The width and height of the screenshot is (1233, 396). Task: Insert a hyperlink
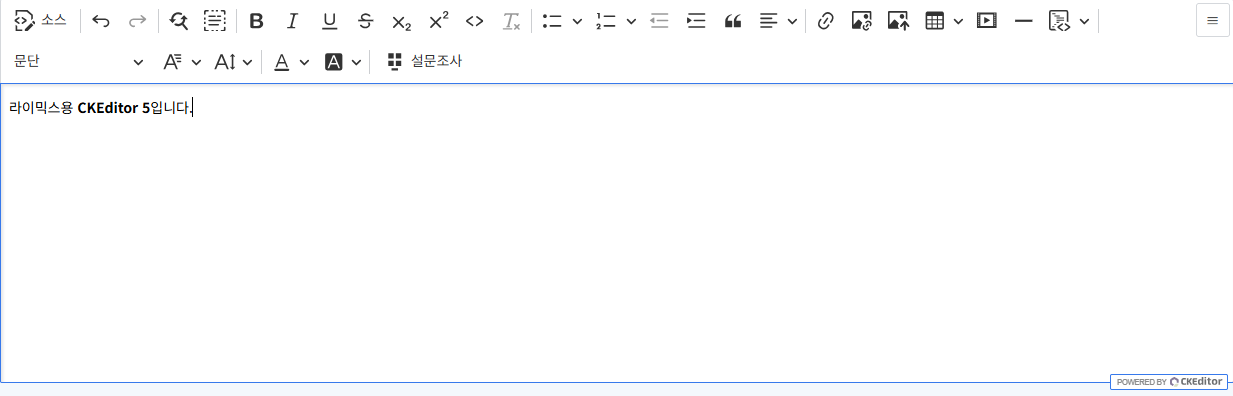click(825, 20)
